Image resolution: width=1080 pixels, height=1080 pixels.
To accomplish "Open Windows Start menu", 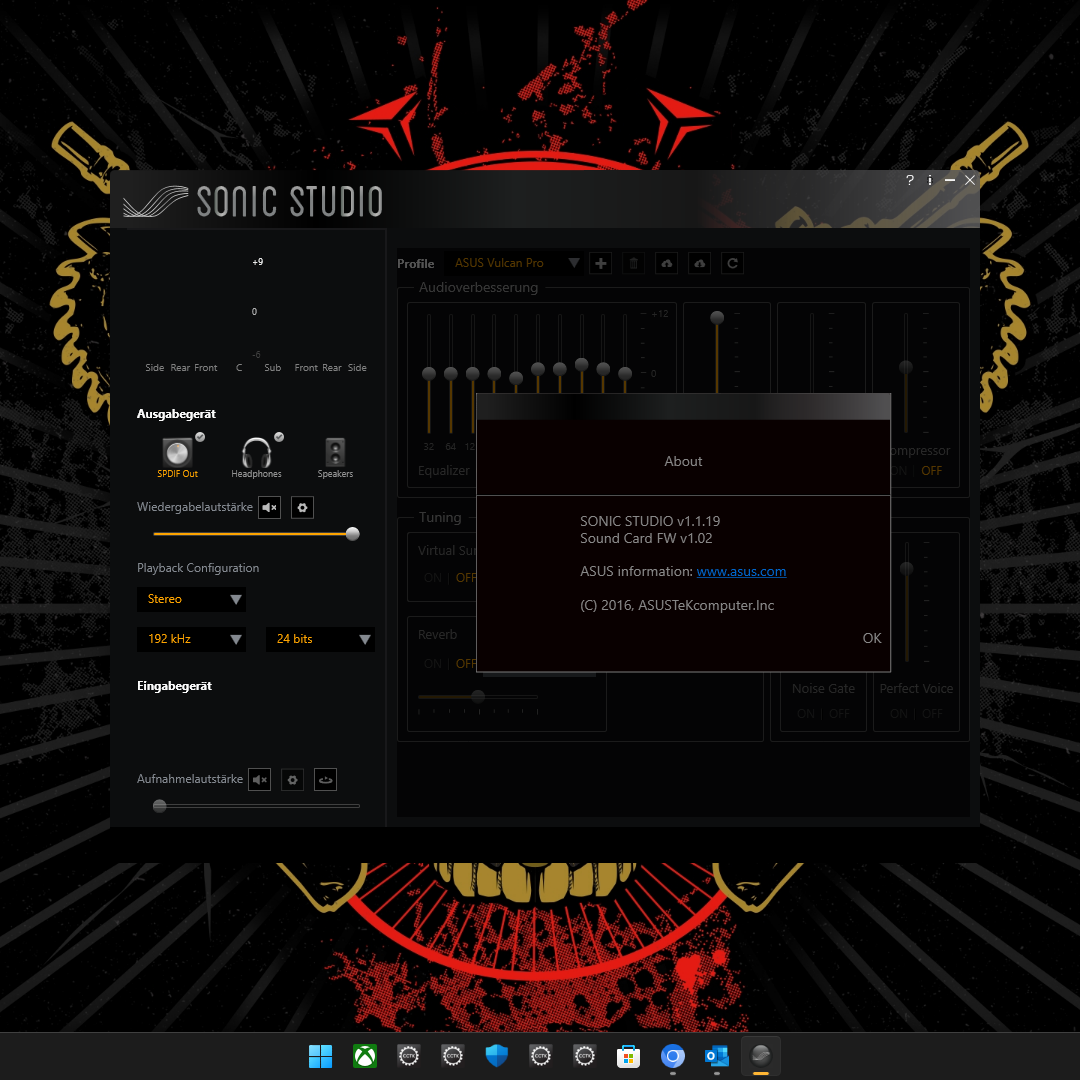I will [320, 1055].
